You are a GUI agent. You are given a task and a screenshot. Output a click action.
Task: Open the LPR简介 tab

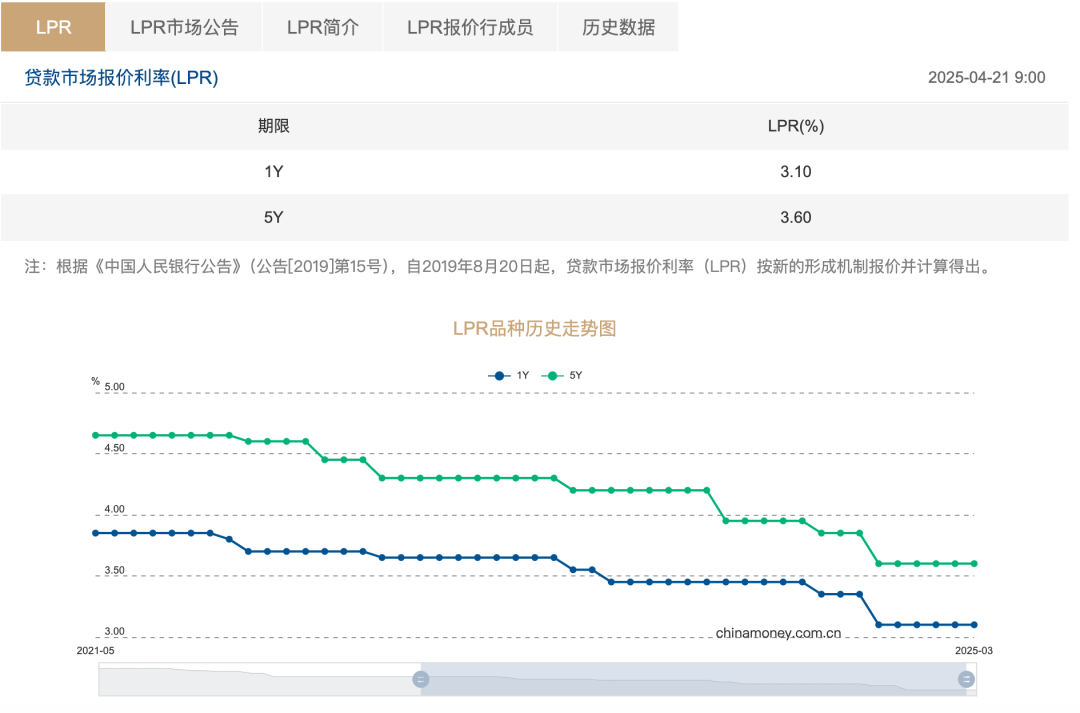point(322,27)
